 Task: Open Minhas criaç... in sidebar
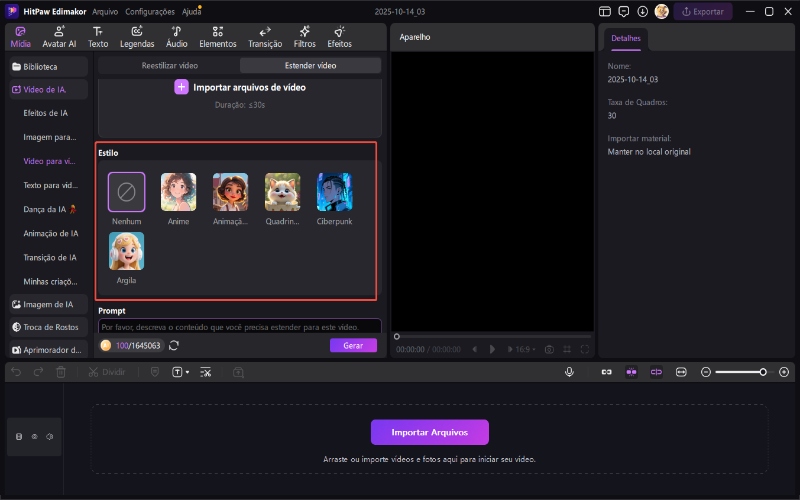(x=50, y=281)
